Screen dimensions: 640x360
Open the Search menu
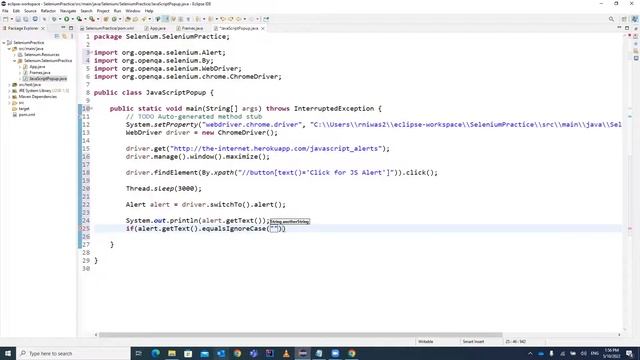86,11
